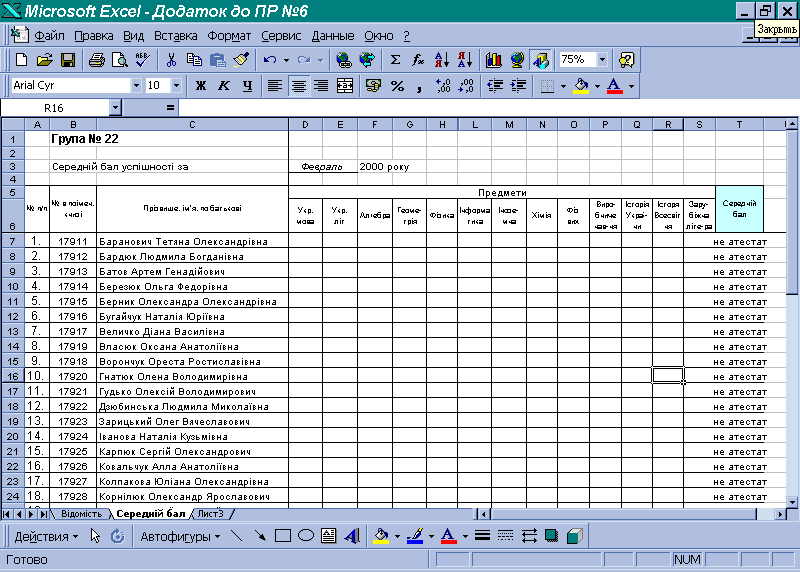This screenshot has height=572, width=800.
Task: Click formatting toolbar Font Color A
Action: pos(615,86)
